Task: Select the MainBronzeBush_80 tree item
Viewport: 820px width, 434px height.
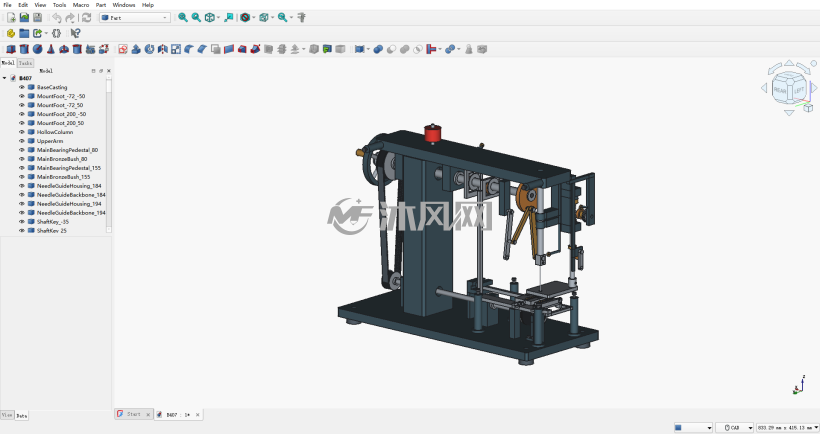Action: 62,158
